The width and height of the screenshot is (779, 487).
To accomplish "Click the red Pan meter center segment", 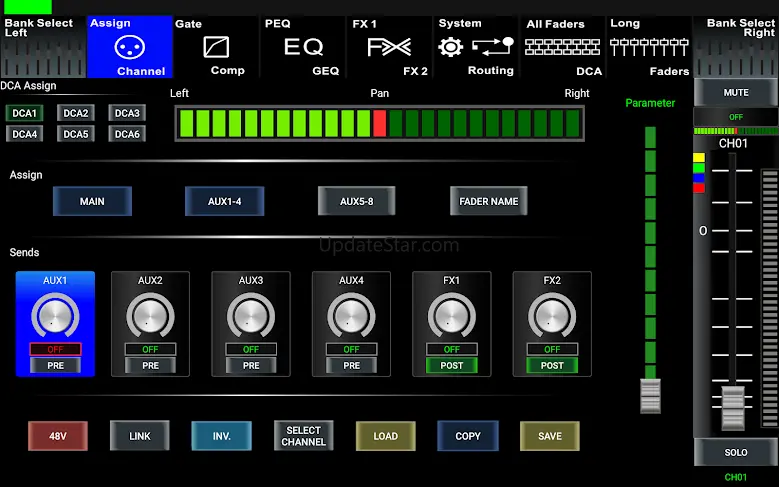I will pos(380,124).
